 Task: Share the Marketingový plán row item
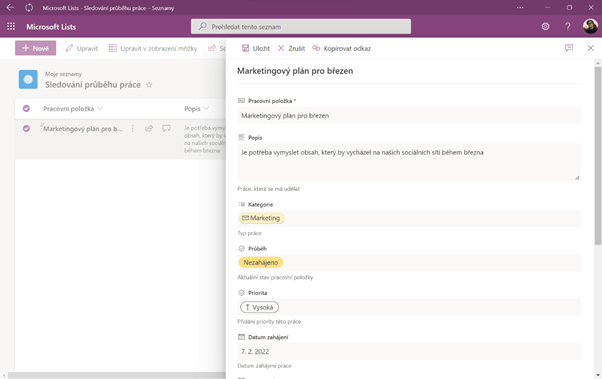click(149, 128)
